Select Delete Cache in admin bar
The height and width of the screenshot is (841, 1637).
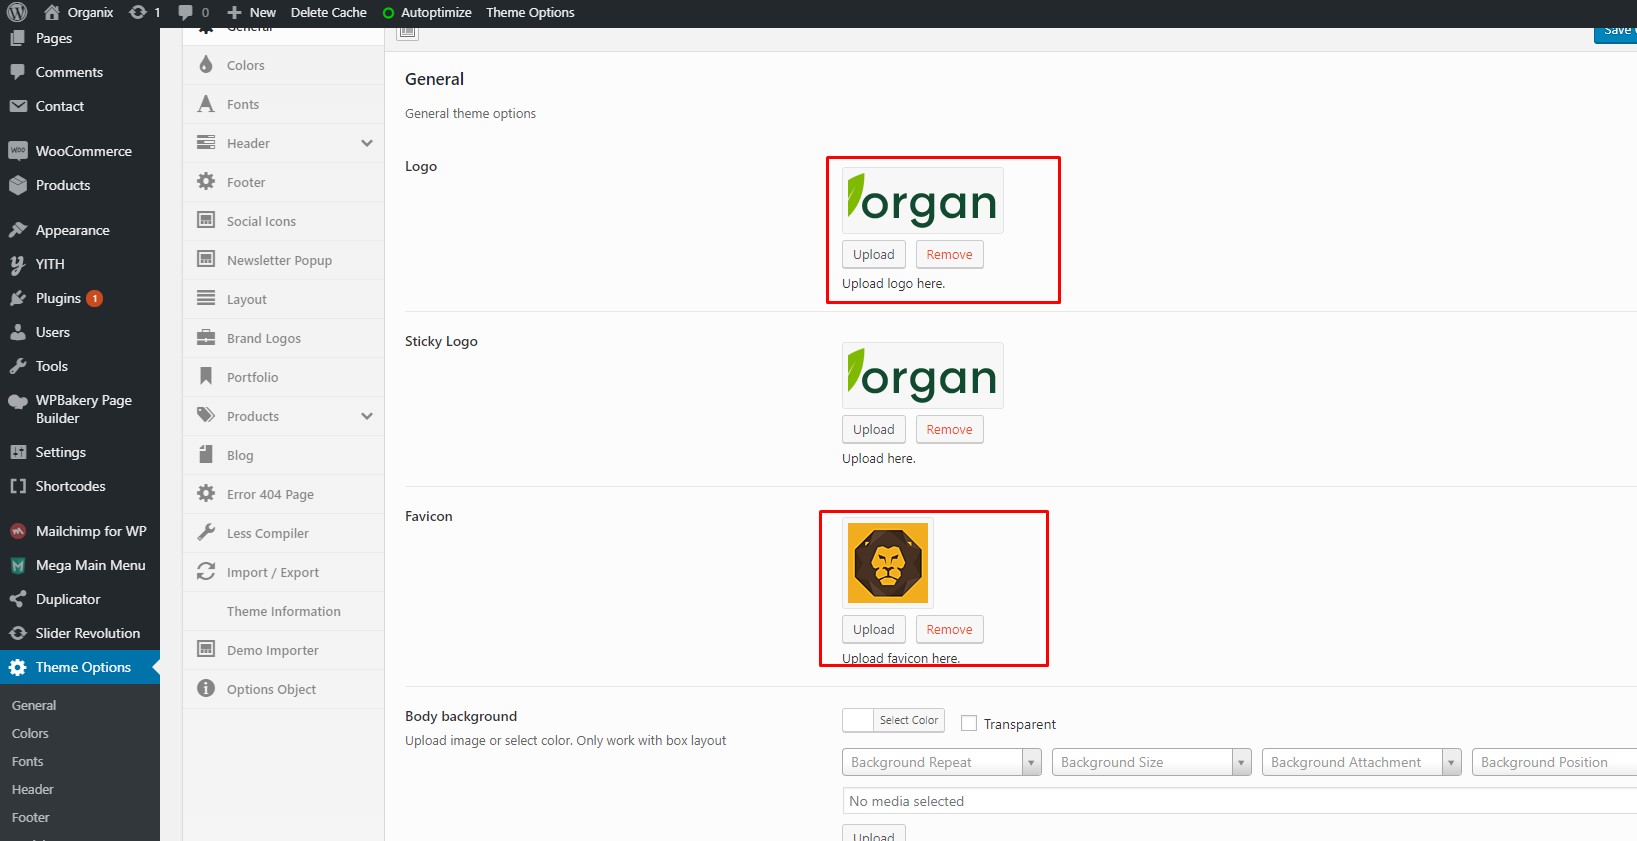point(328,13)
